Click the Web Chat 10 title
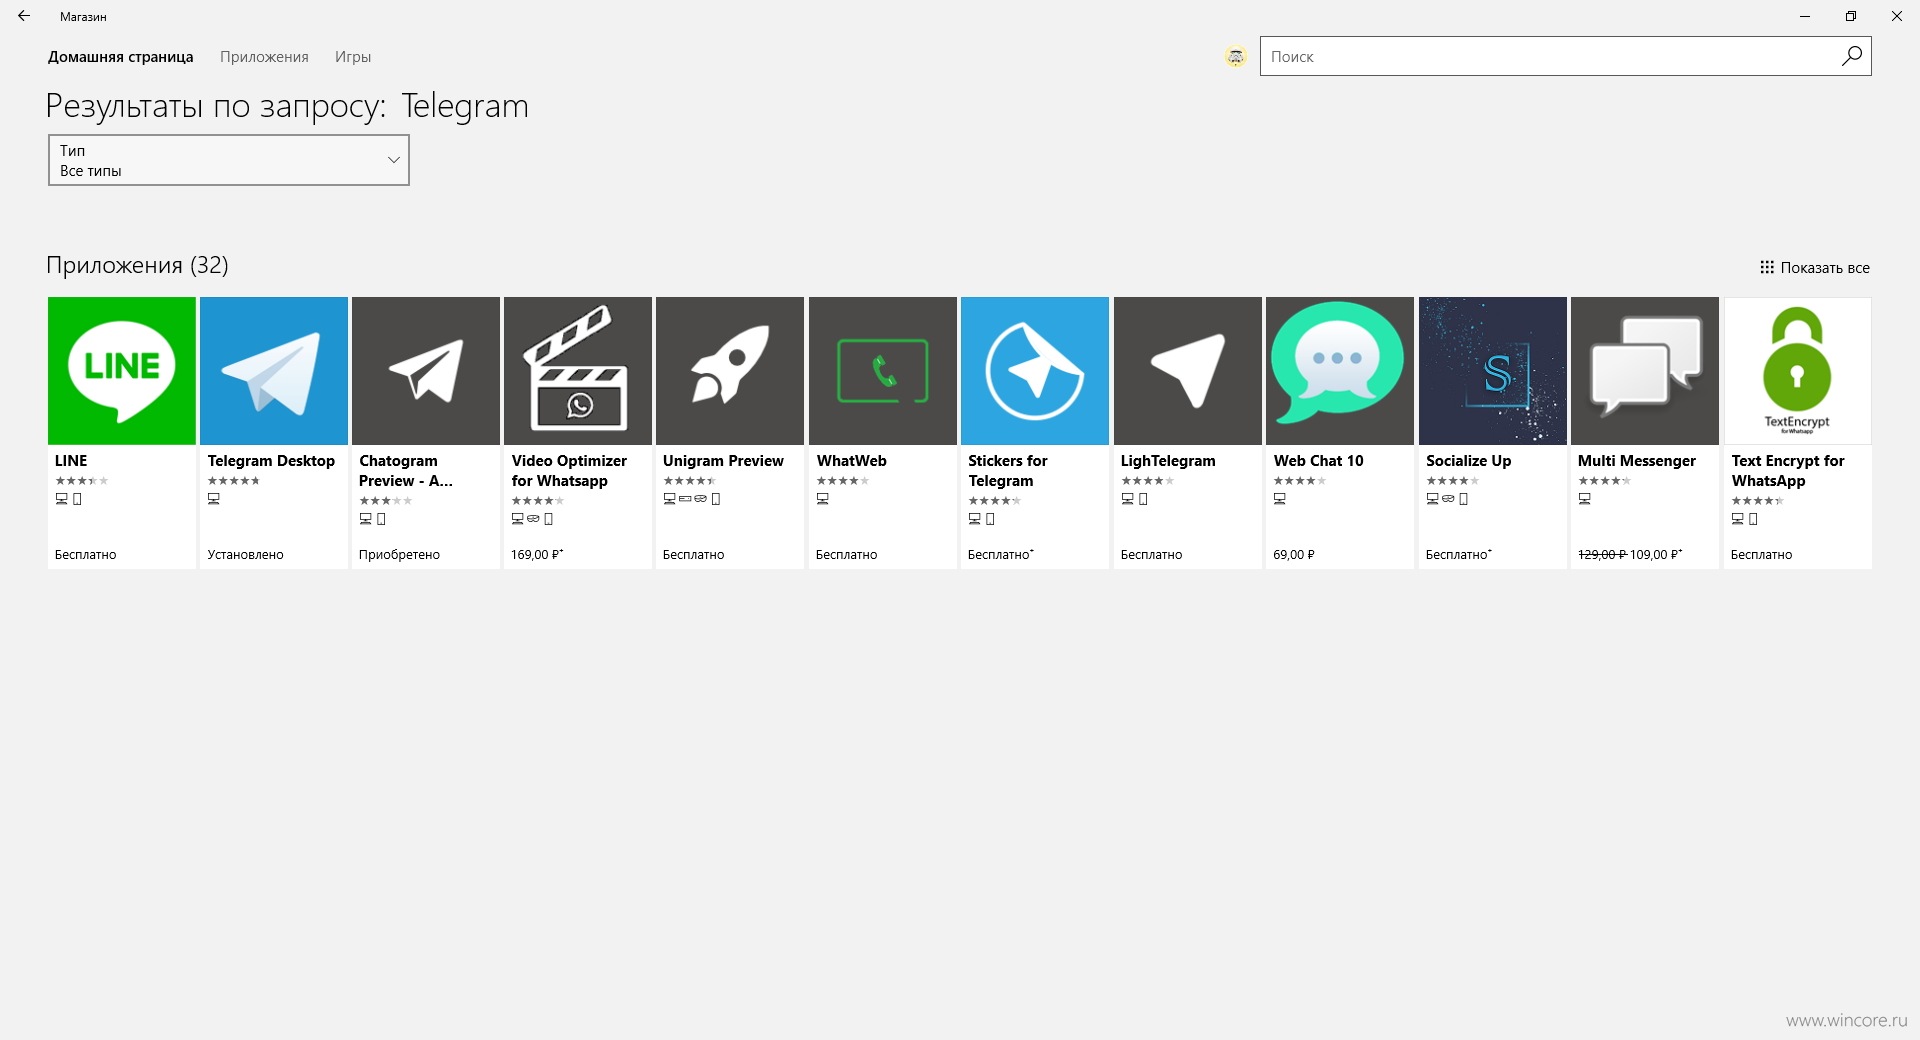The image size is (1920, 1040). click(x=1318, y=461)
